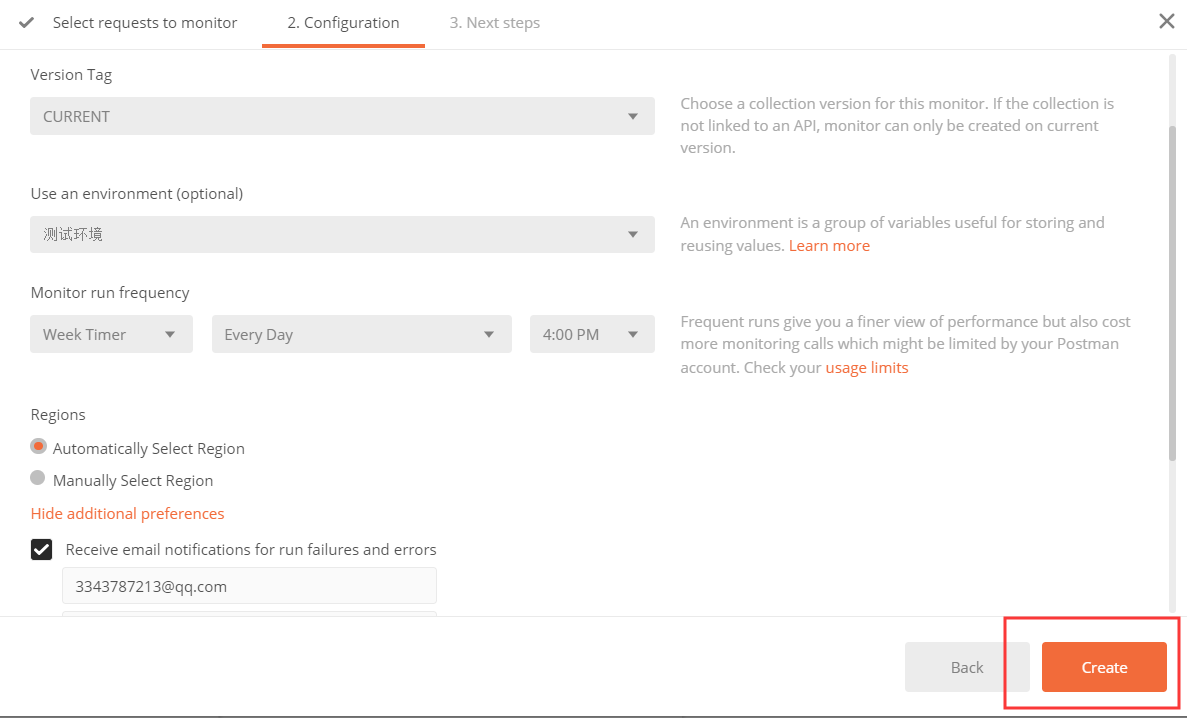Switch to Select requests to monitor tab
1187x718 pixels.
pyautogui.click(x=144, y=22)
